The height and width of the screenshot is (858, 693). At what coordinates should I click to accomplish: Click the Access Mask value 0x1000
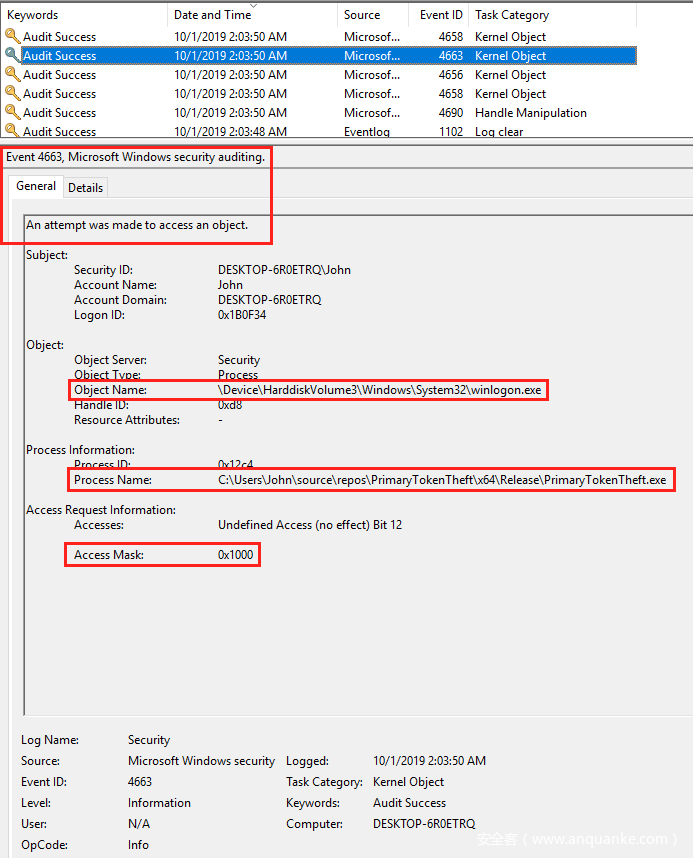click(236, 555)
